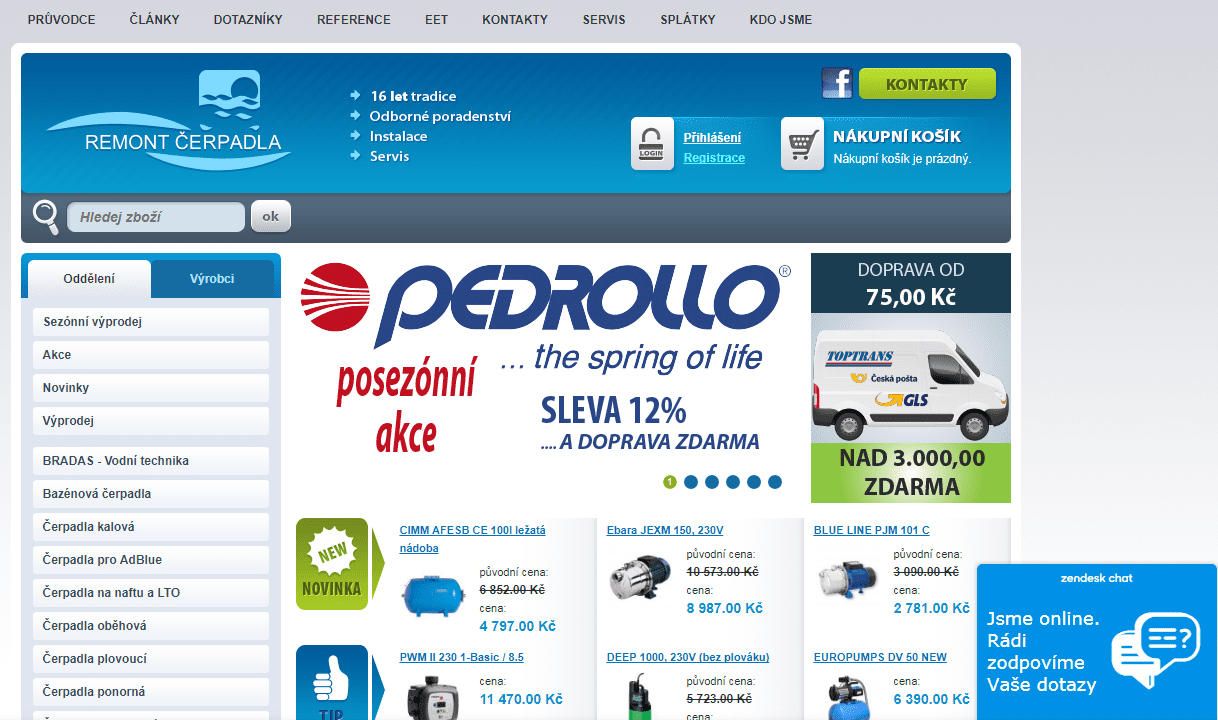
Task: Click the Remont Čerpadla logo
Action: click(167, 120)
